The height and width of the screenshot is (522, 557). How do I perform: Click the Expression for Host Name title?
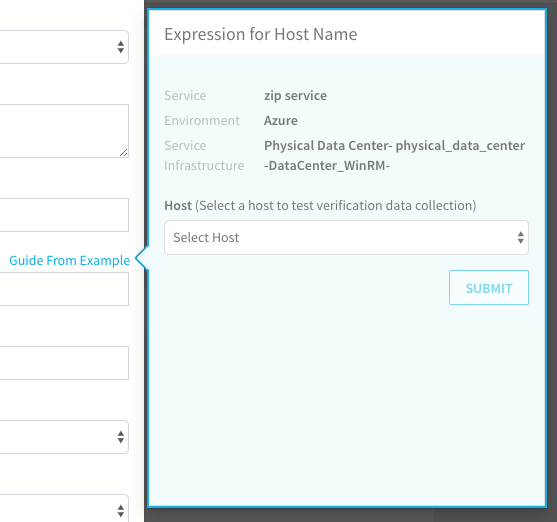coord(261,34)
